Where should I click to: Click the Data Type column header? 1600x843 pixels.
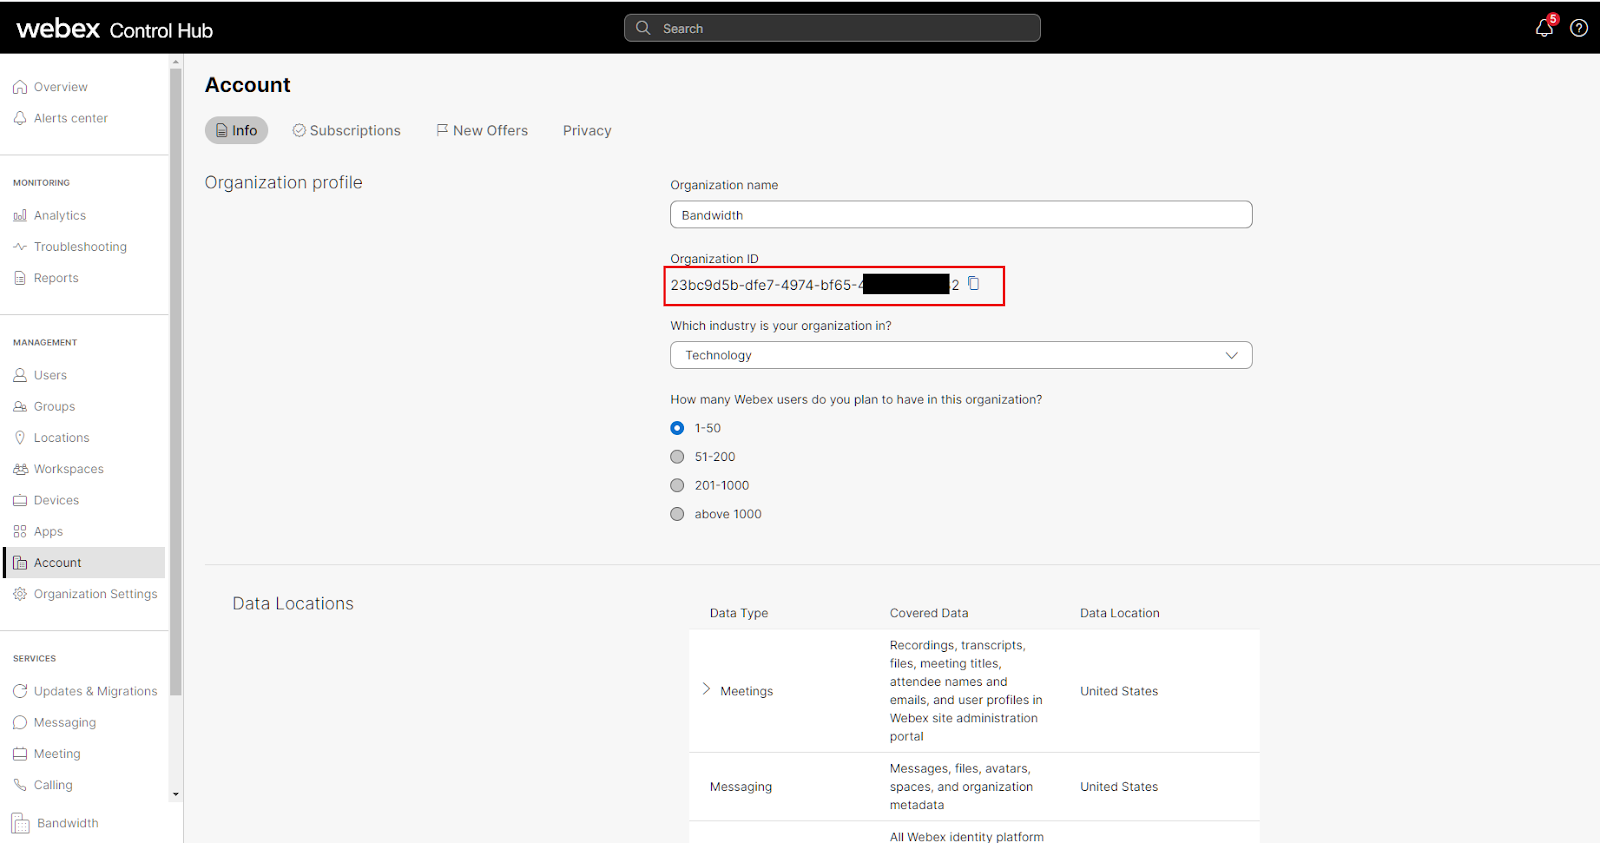(739, 613)
